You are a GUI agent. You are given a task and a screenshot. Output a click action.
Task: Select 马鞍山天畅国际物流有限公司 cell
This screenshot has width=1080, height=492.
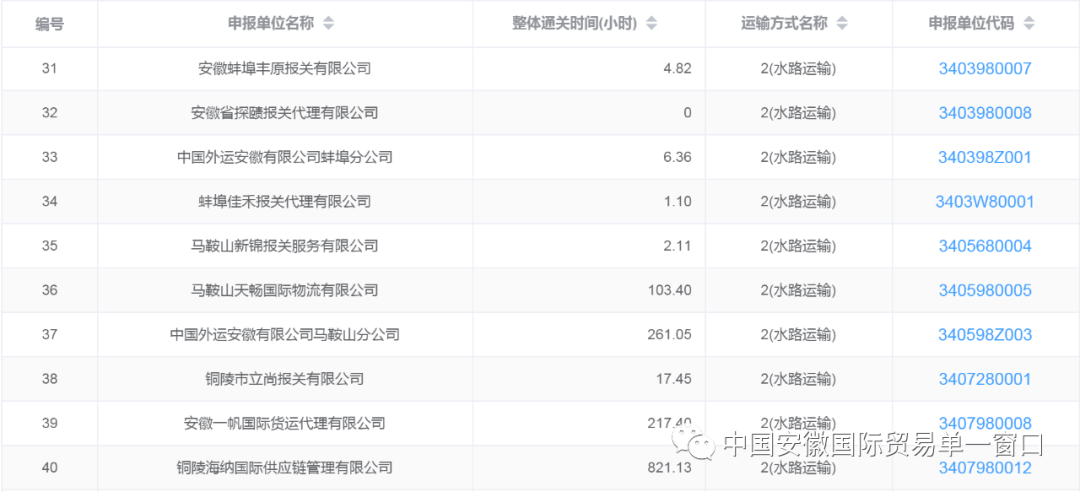pos(284,291)
